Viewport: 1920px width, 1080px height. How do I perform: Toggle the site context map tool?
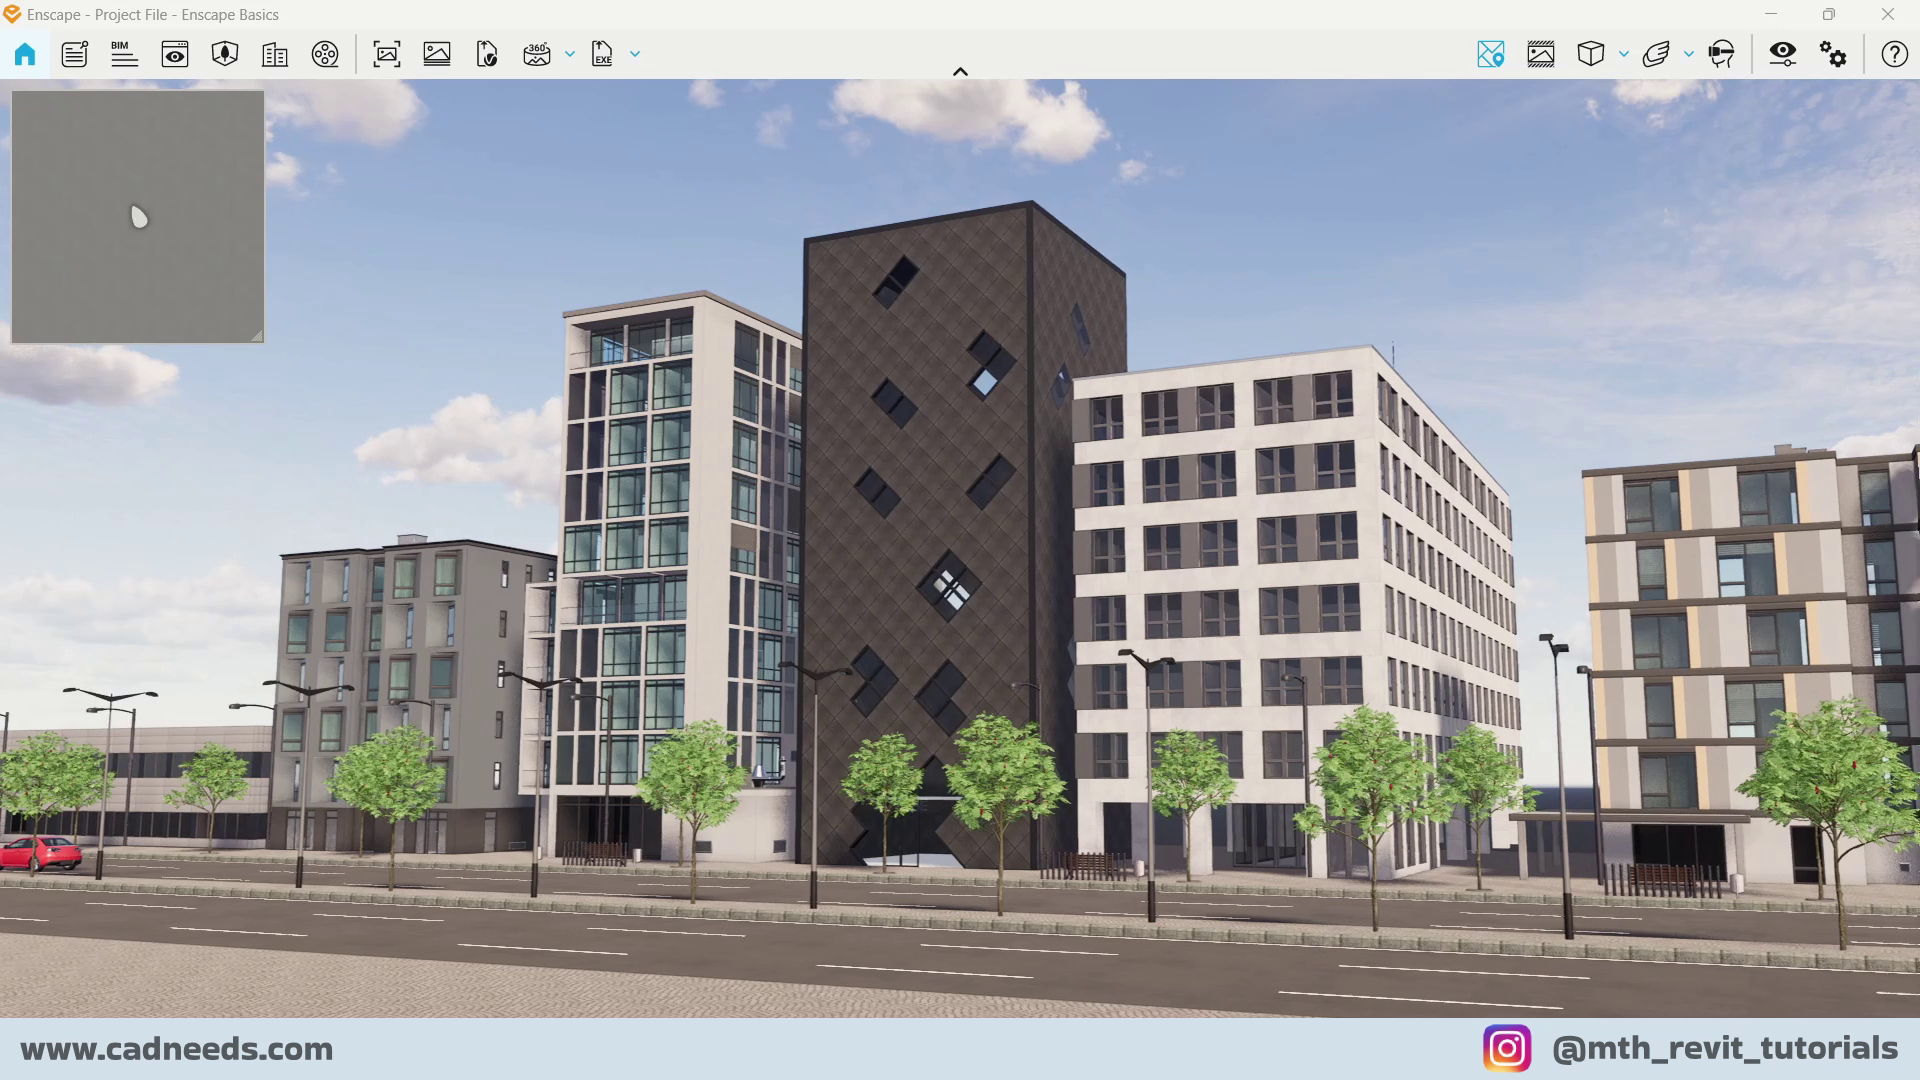[x=1491, y=54]
